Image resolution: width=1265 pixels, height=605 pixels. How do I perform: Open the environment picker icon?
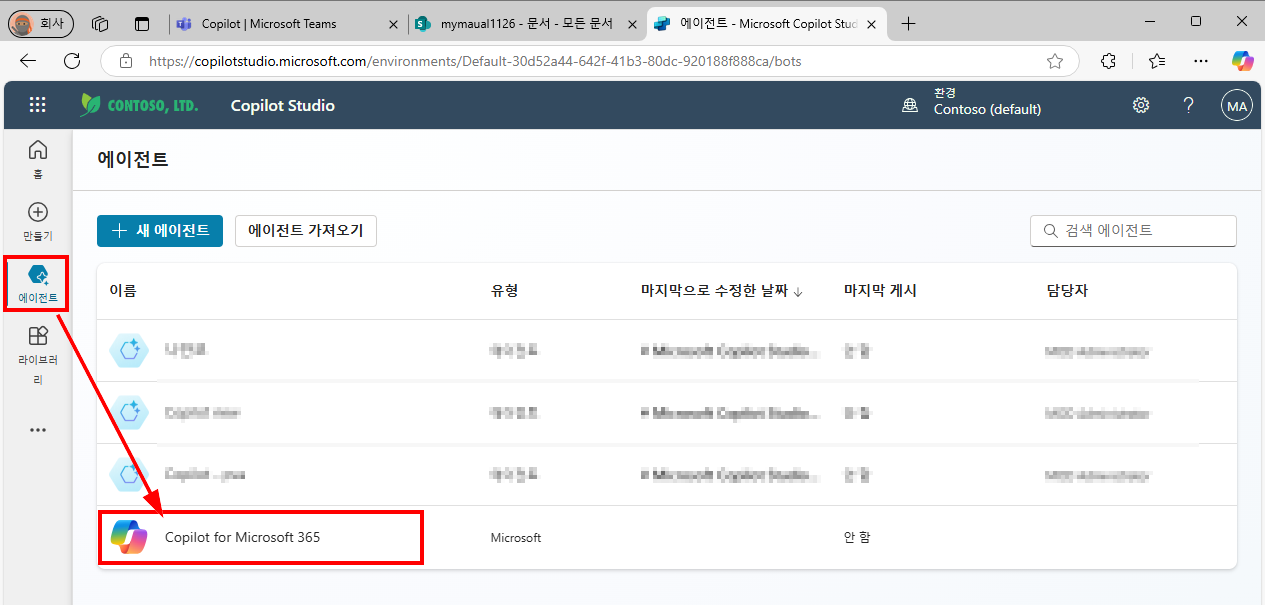click(x=910, y=105)
